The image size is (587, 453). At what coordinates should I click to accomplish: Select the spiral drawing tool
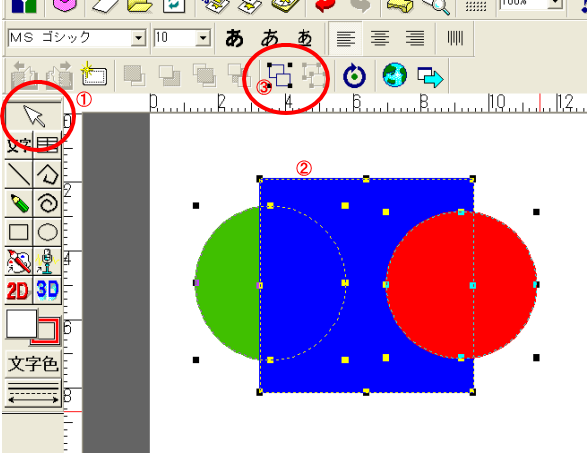(48, 203)
